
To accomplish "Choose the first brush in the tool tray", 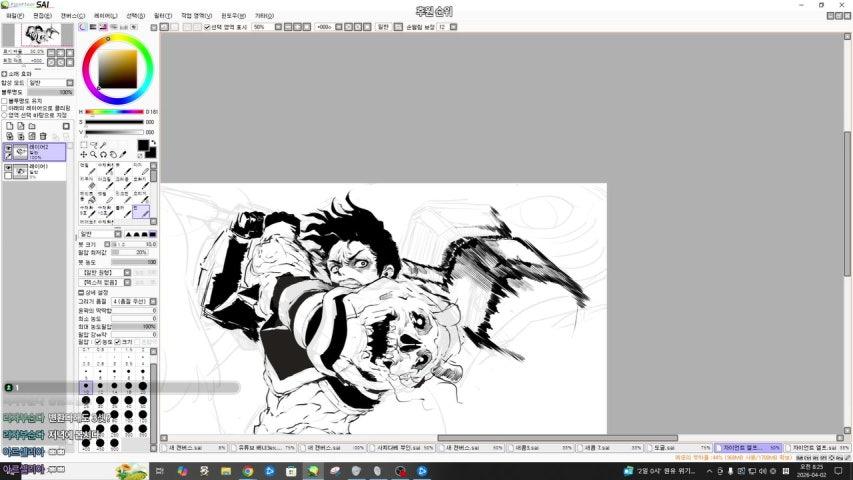I will pos(87,169).
